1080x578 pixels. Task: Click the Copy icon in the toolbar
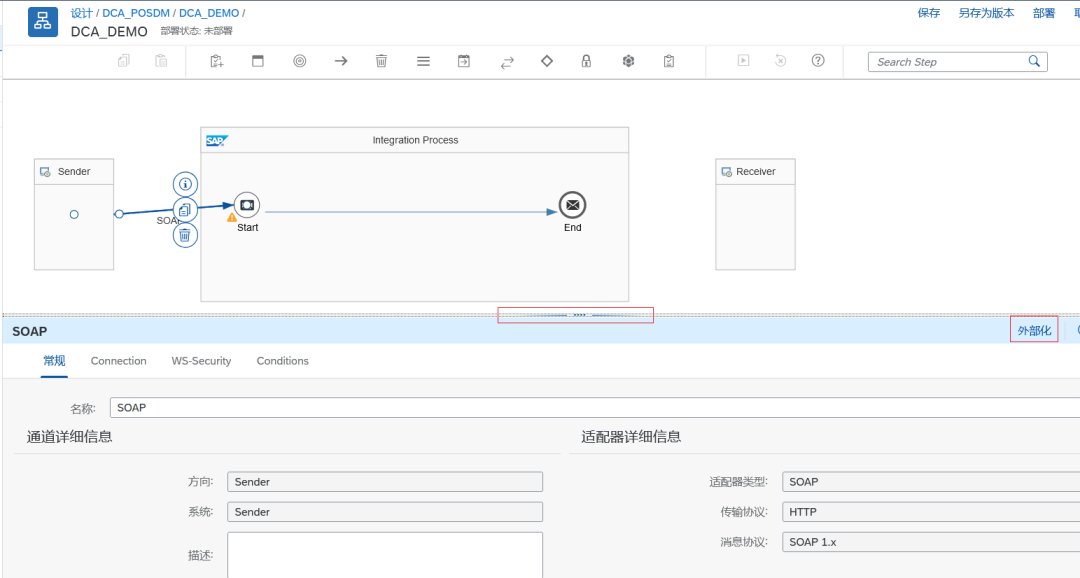(x=124, y=61)
